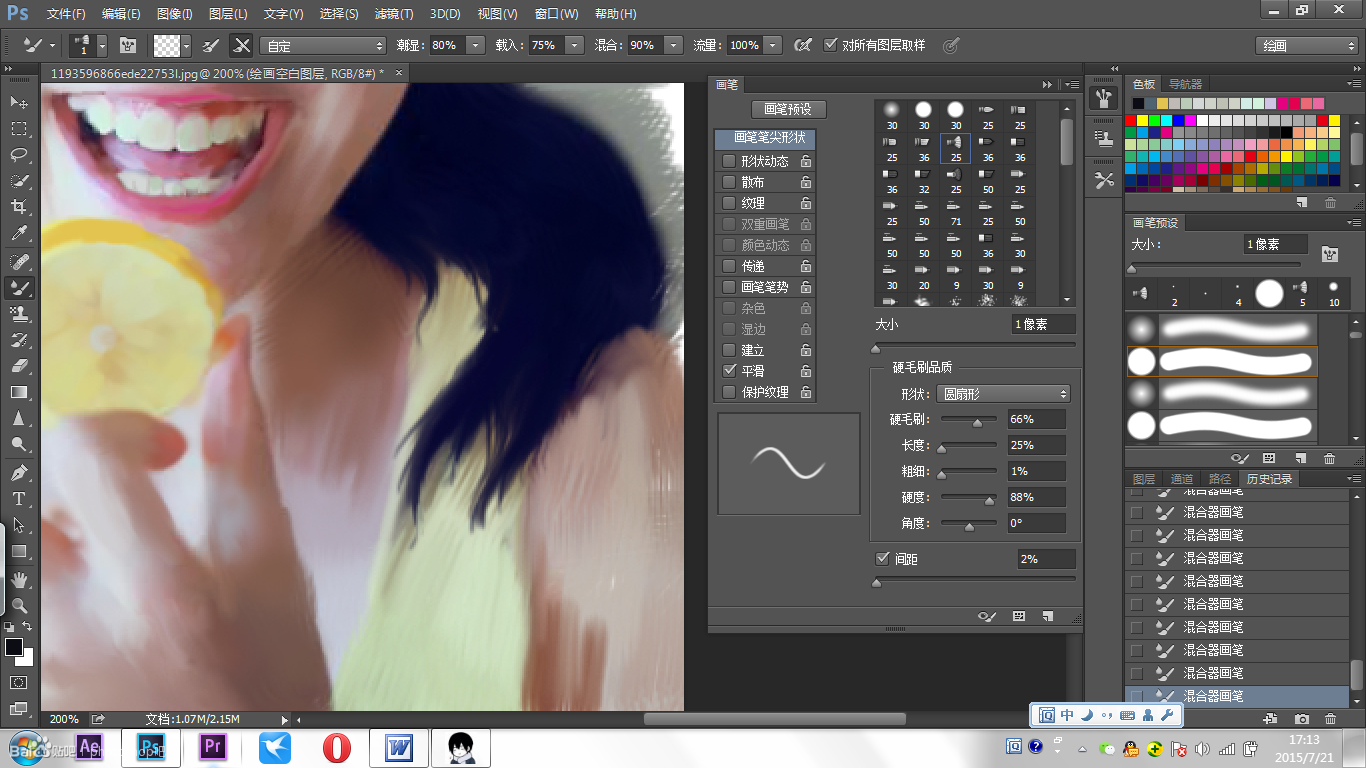Screen dimensions: 1366x768
Task: Open the 形状 圆扇形 dropdown
Action: click(x=1003, y=394)
